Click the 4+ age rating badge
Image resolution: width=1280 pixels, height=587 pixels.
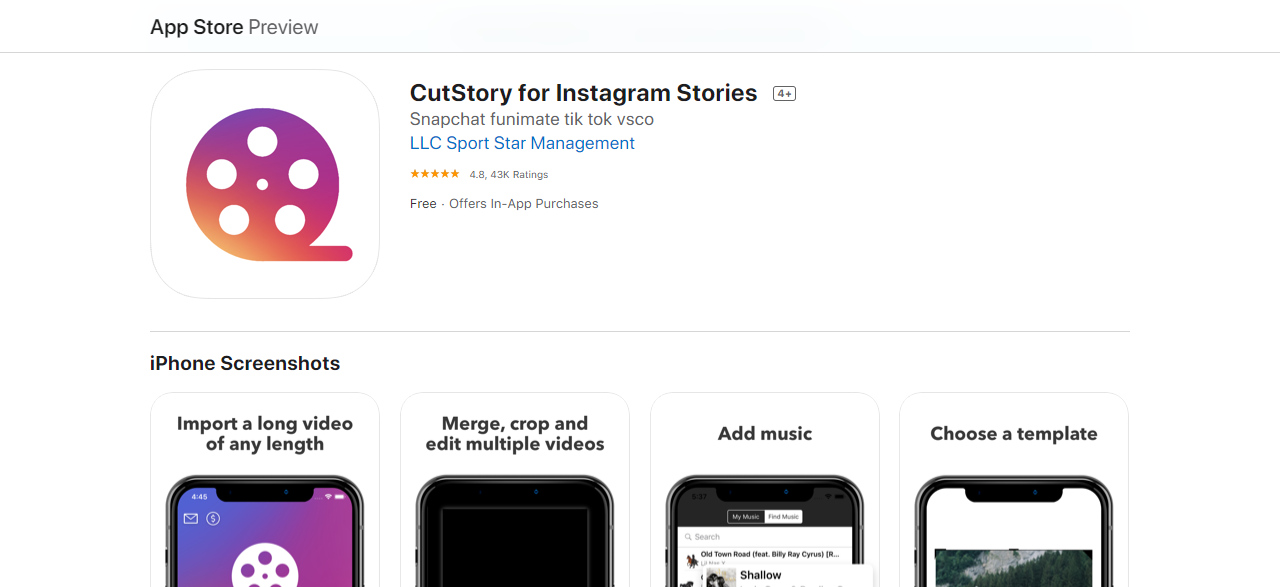pos(784,94)
